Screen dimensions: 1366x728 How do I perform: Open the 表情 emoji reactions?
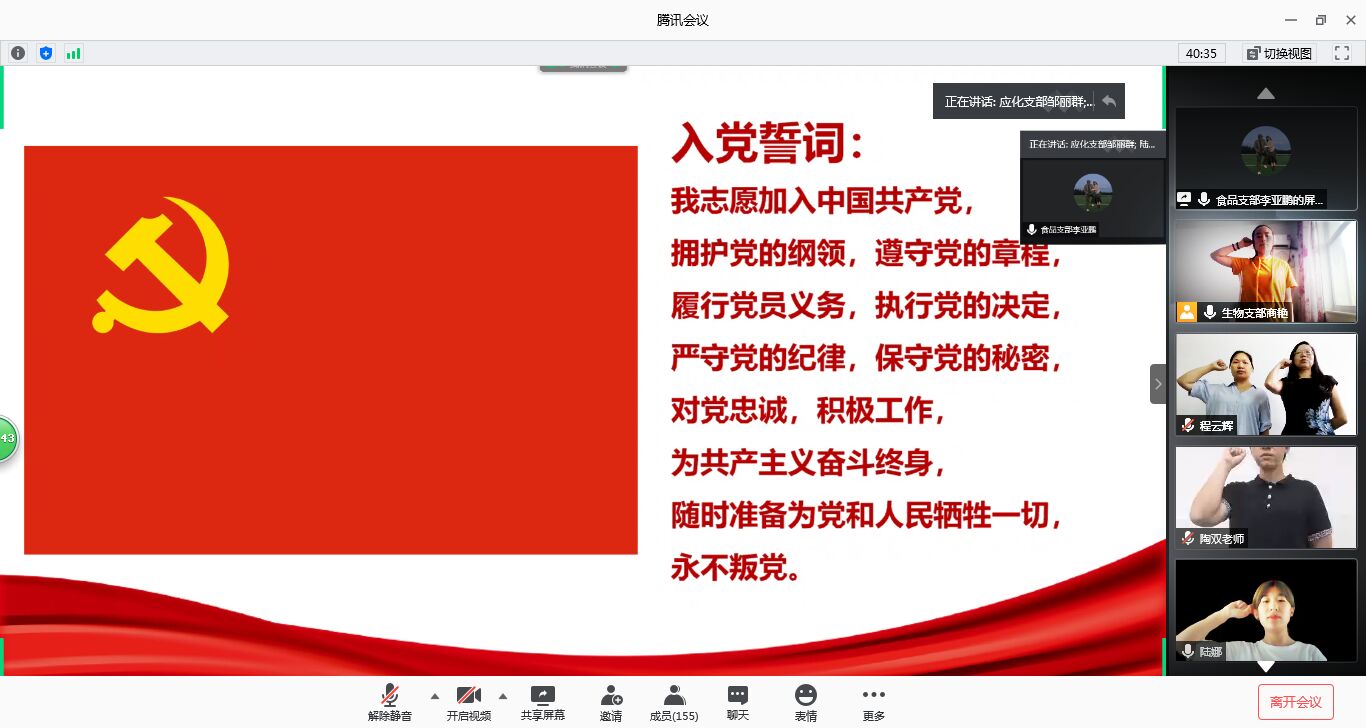click(x=805, y=703)
